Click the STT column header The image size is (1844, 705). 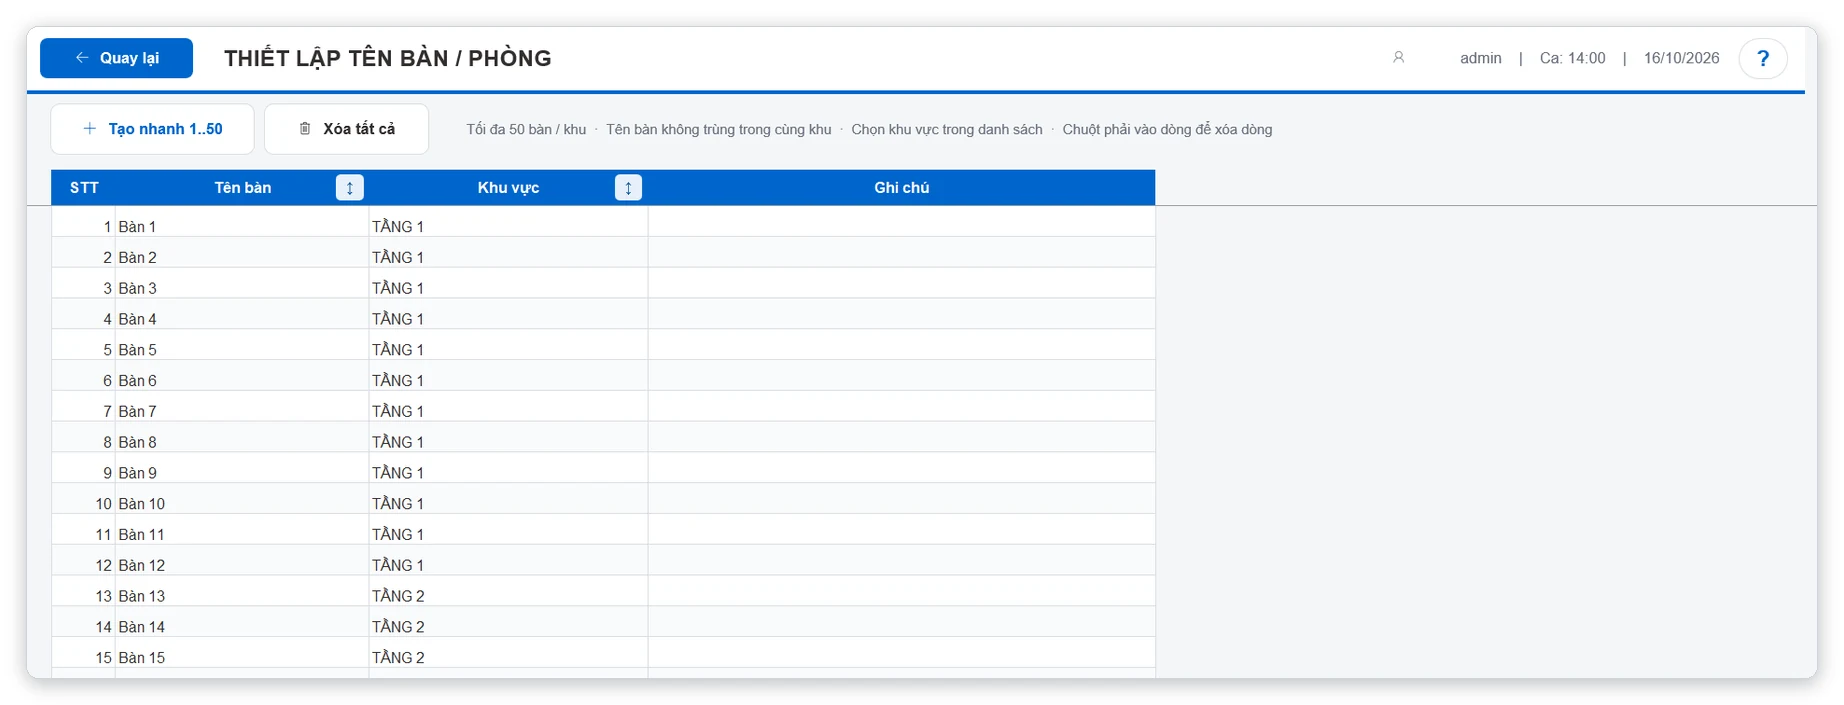click(x=84, y=188)
